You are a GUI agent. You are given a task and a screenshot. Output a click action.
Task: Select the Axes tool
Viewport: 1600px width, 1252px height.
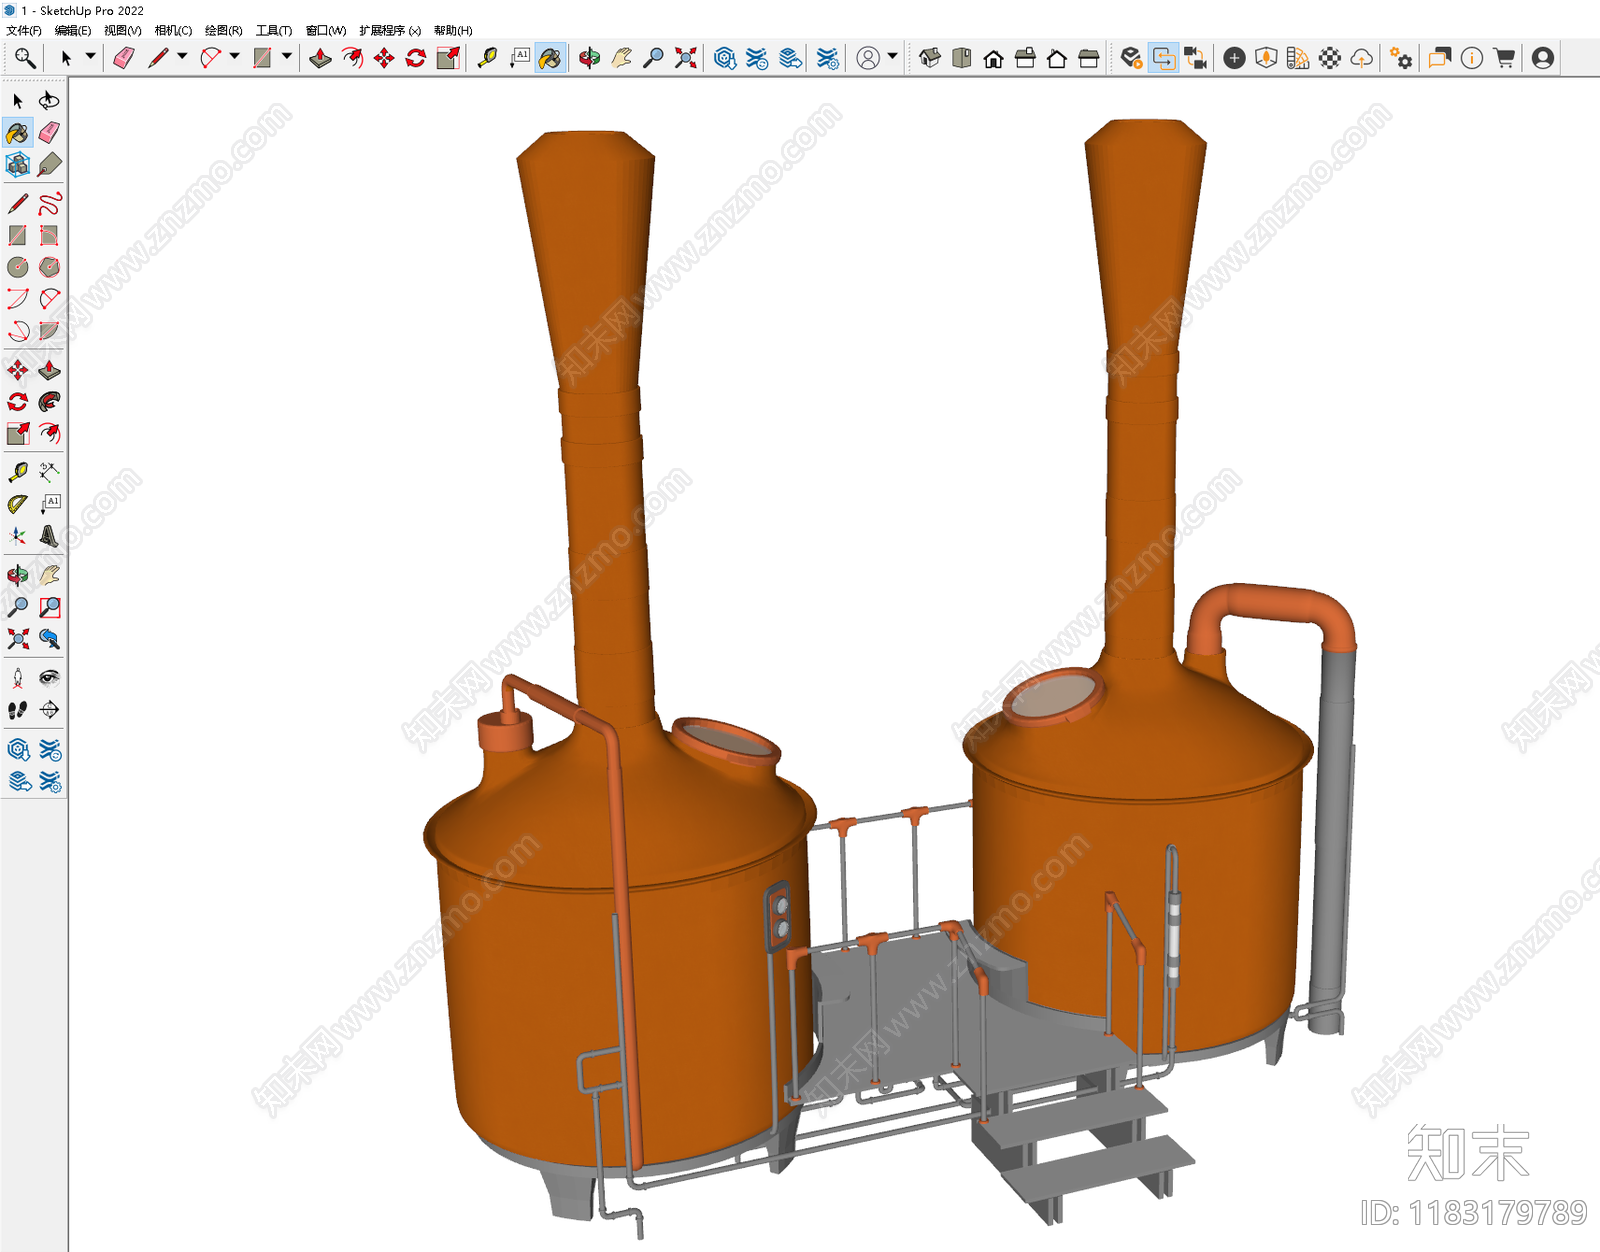(x=18, y=536)
